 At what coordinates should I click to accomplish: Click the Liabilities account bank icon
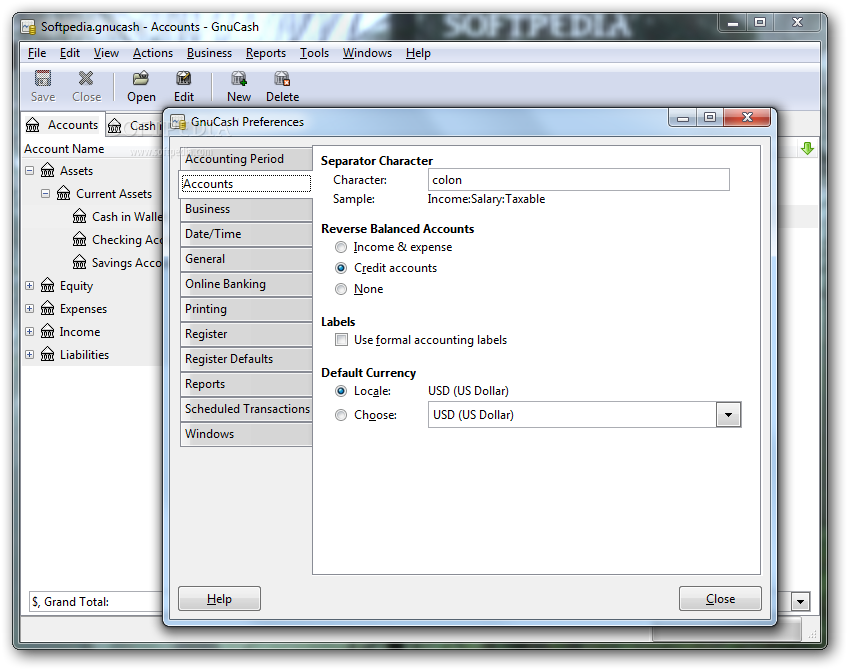(48, 355)
